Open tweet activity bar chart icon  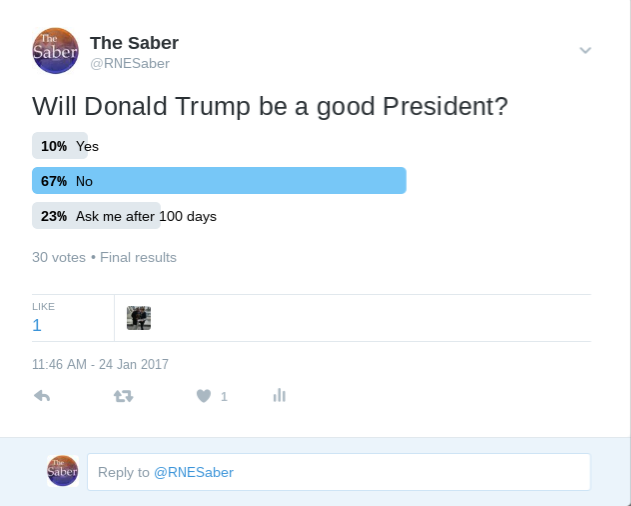click(x=279, y=395)
